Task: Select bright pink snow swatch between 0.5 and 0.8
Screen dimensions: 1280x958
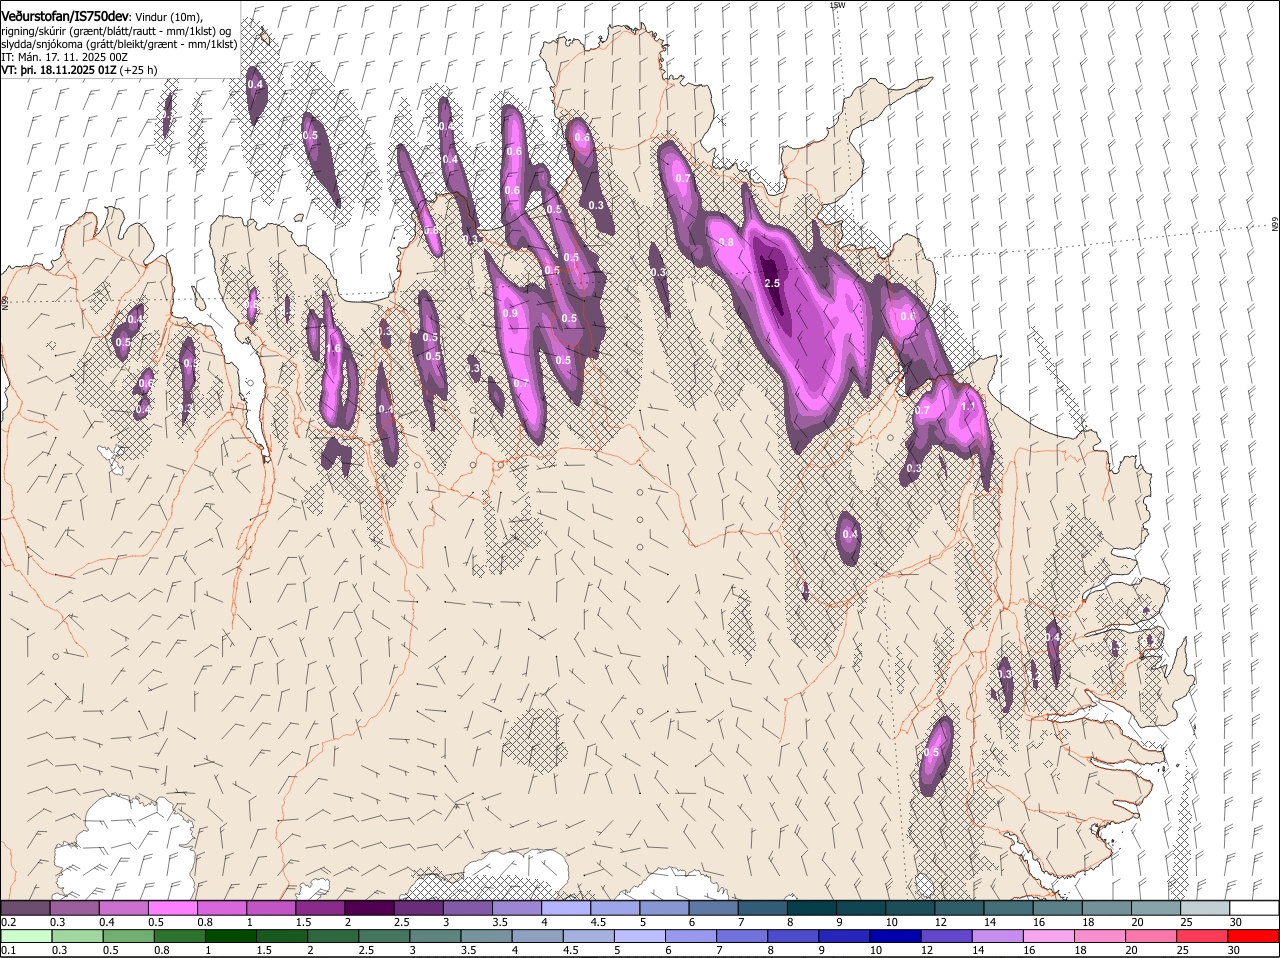Action: (172, 908)
